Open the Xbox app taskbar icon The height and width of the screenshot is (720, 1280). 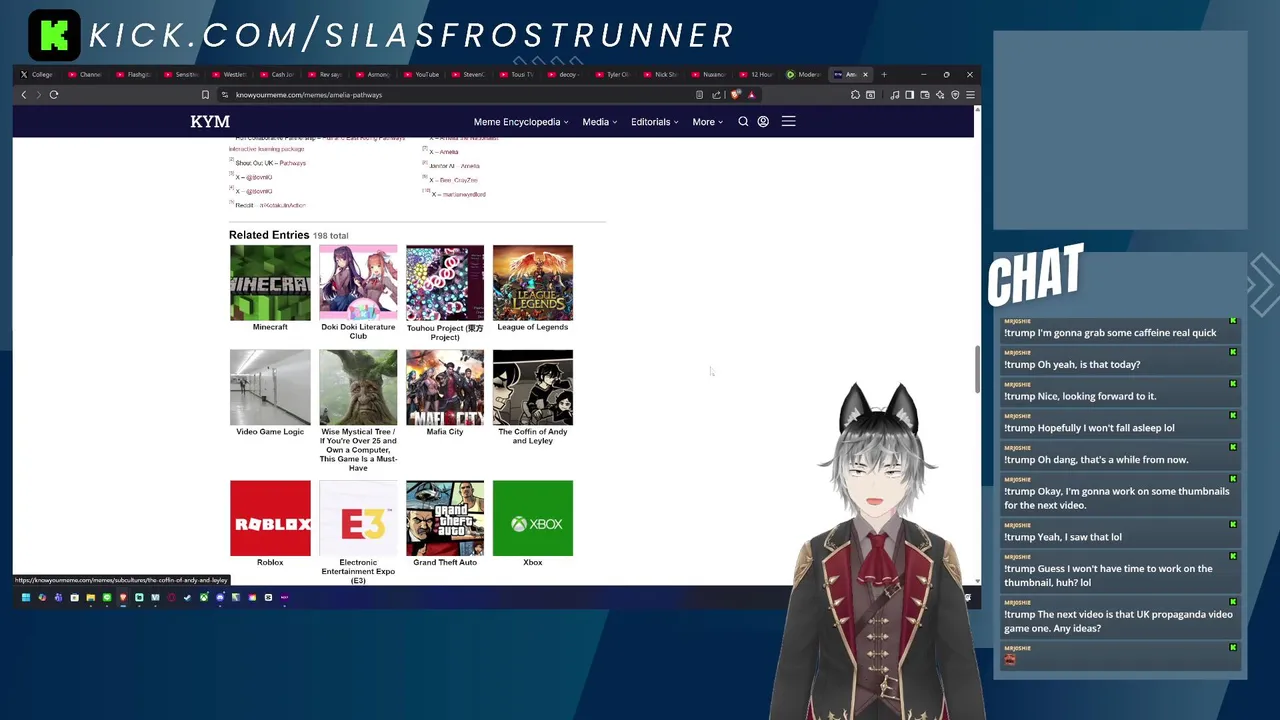pyautogui.click(x=204, y=597)
